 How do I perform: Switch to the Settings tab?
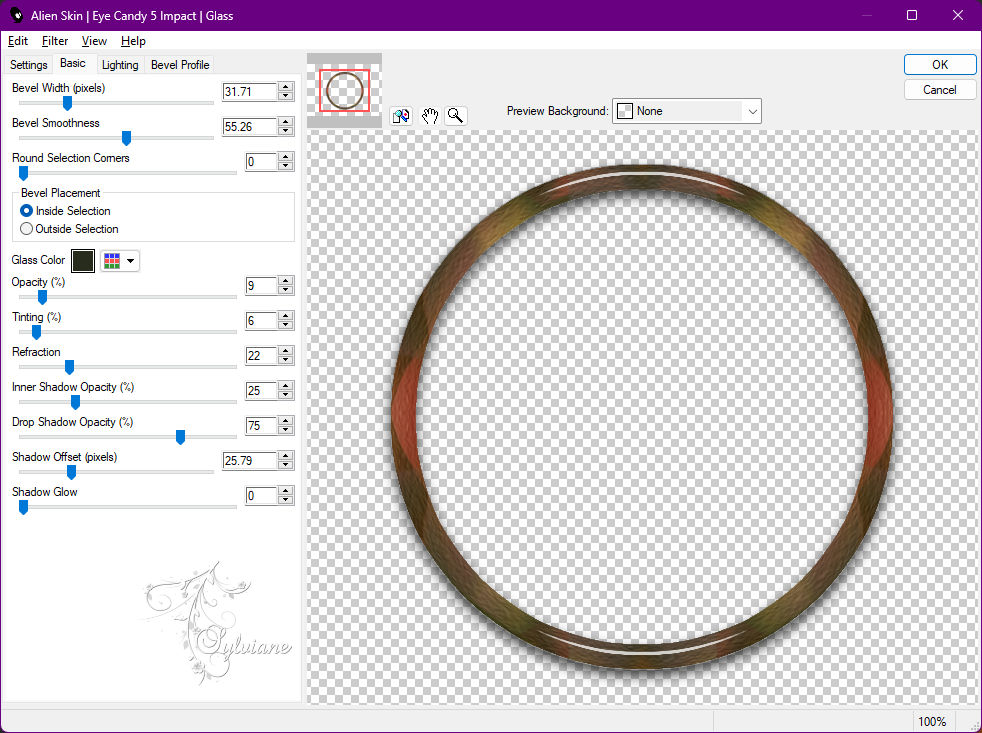pos(28,65)
